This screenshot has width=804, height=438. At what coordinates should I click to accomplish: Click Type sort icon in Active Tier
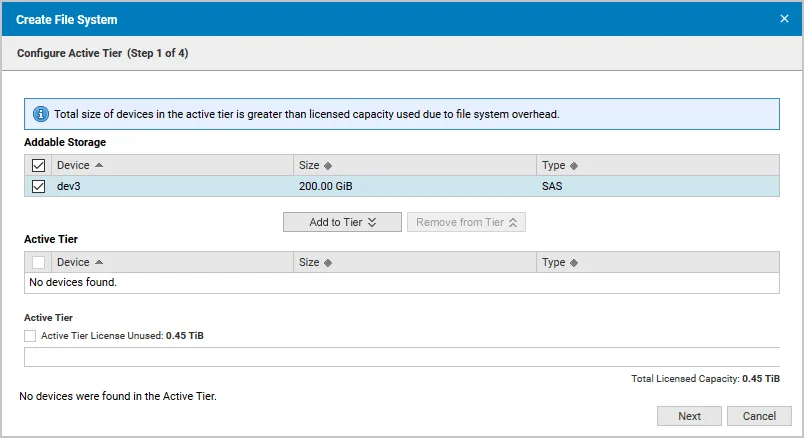click(x=574, y=262)
